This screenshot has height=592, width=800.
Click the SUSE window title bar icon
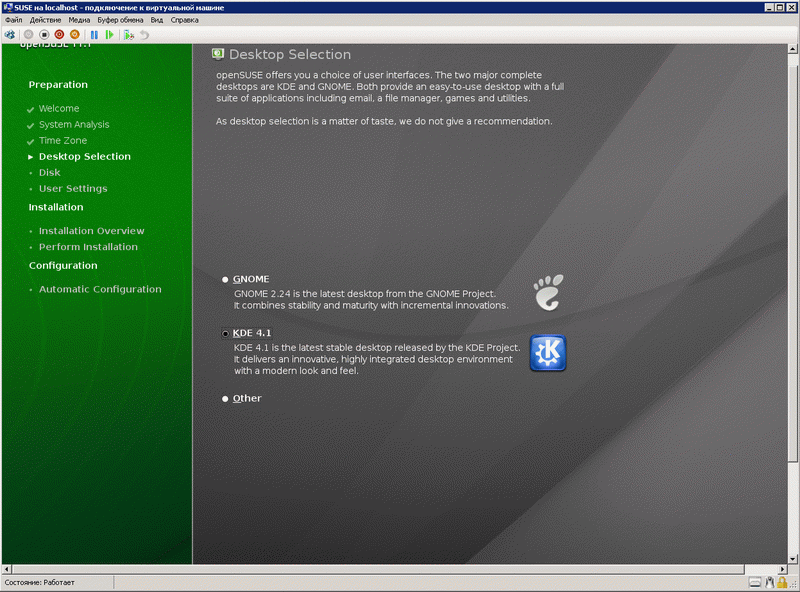8,7
